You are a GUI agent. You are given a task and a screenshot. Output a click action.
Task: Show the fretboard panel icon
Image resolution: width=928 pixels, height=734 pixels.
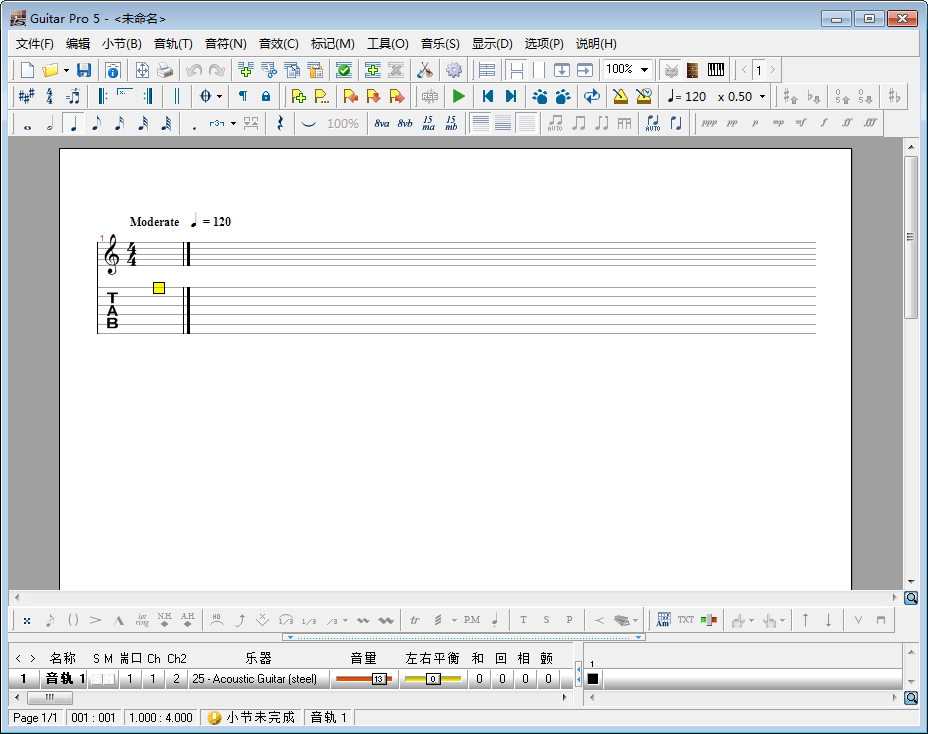692,70
